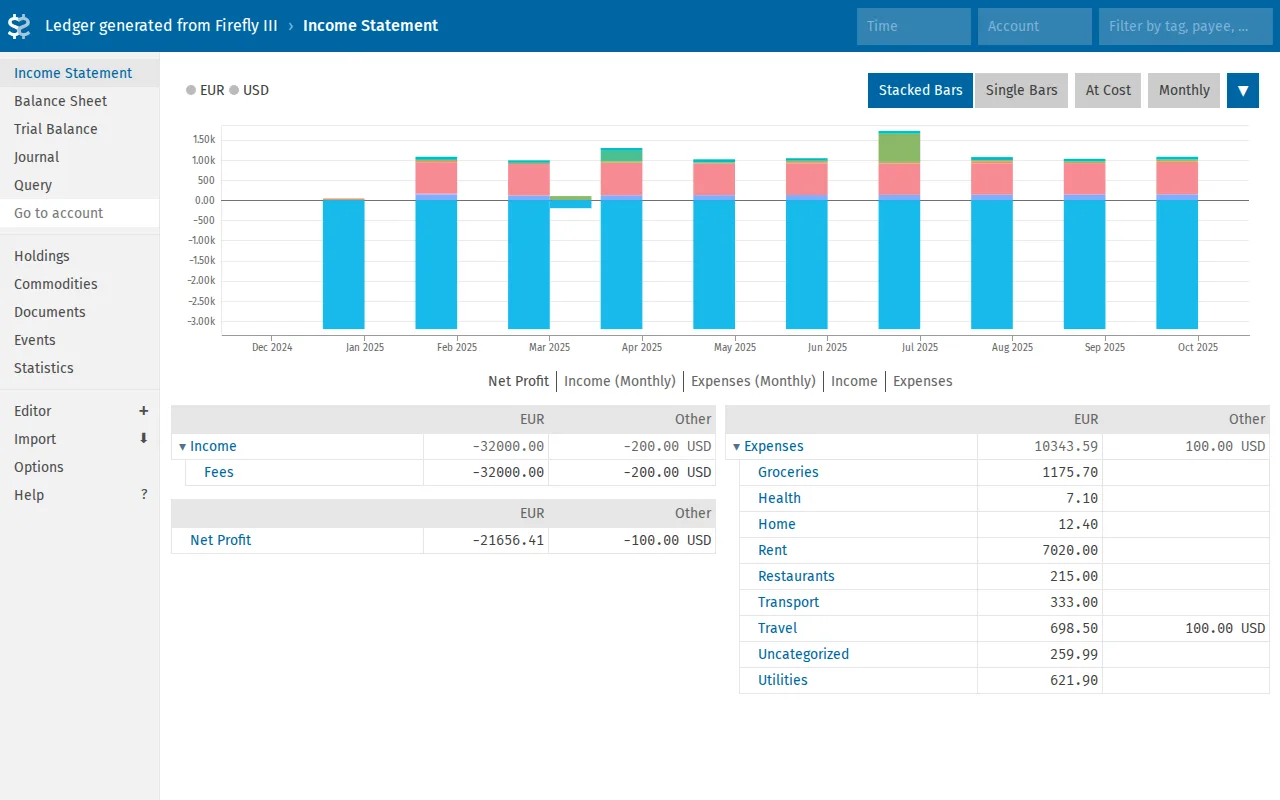Toggle the USD currency legend dot

234,90
